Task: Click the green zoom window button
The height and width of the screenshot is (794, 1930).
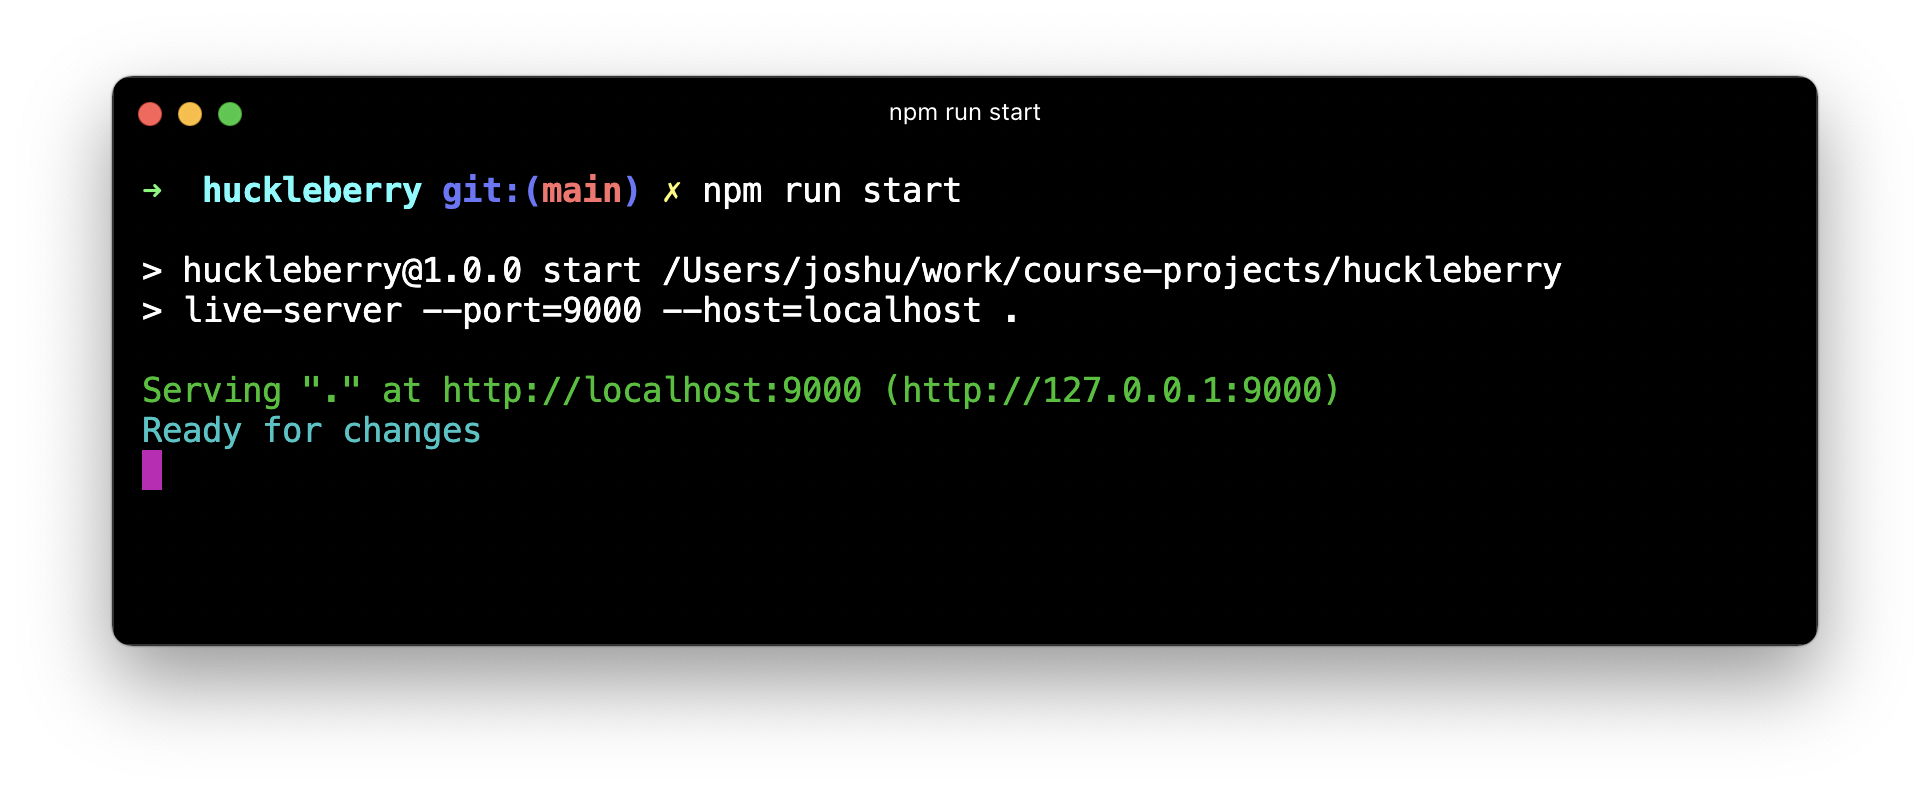Action: pyautogui.click(x=230, y=114)
